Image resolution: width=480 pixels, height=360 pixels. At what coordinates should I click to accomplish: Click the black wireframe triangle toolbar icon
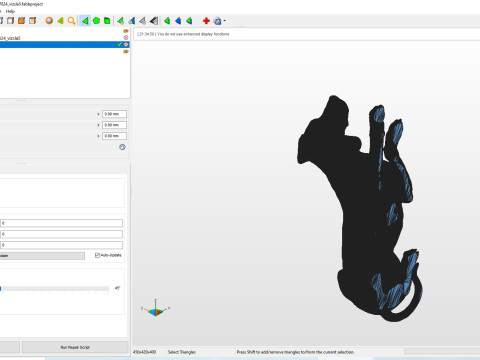(154, 21)
